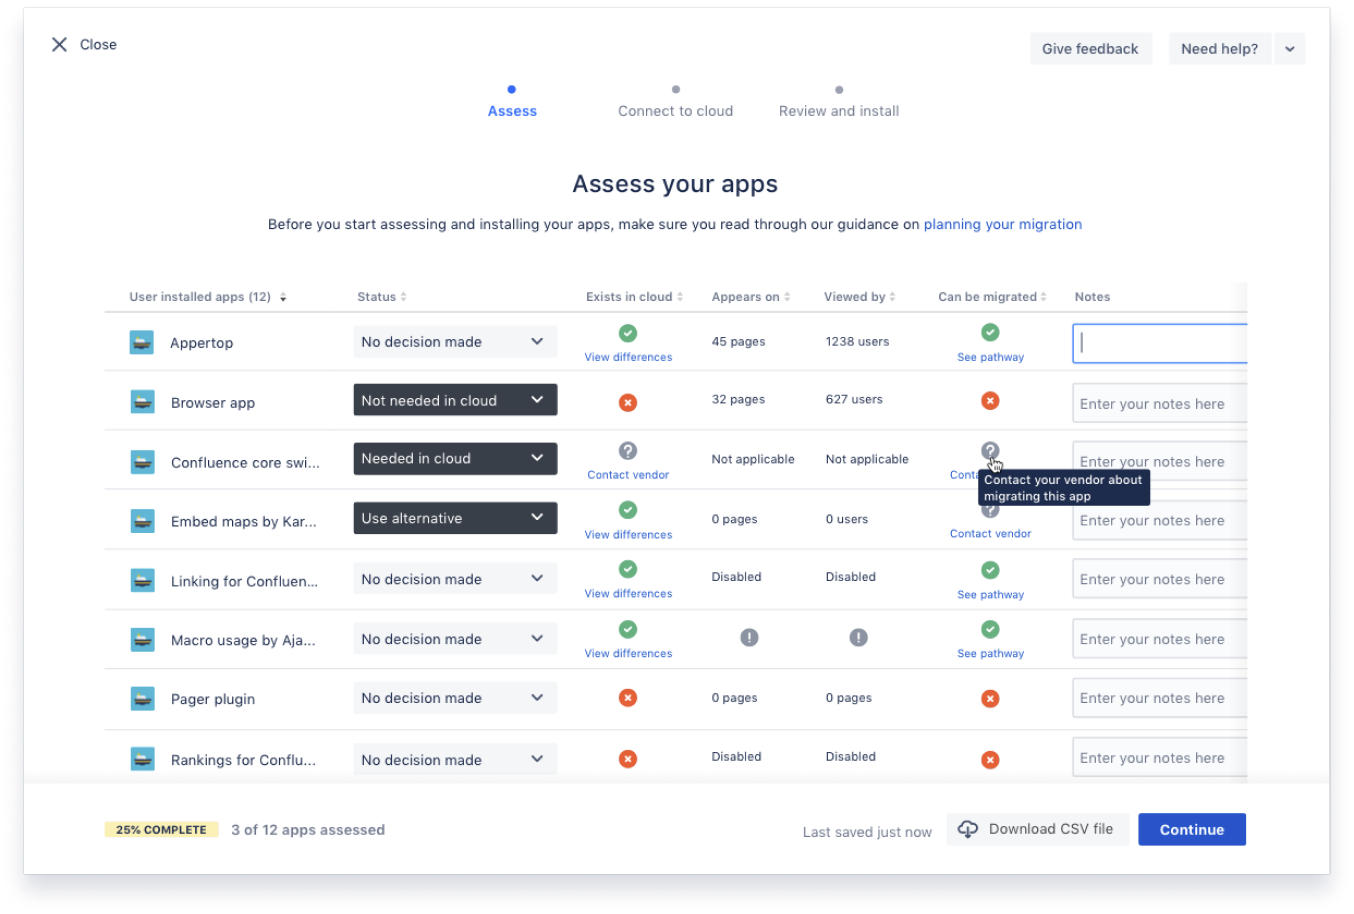Click Pager plugin Can be migrated red cross
The height and width of the screenshot is (914, 1354).
coord(990,698)
